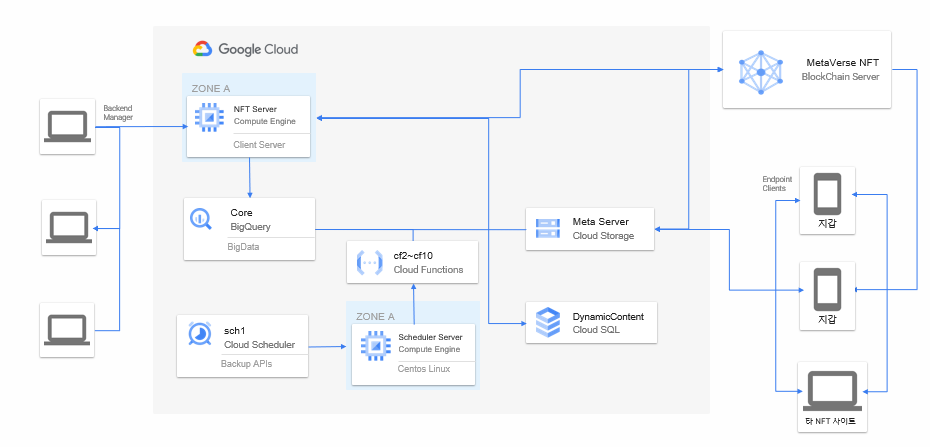Select the BlockChain Server text
This screenshot has width=930, height=447.
[840, 76]
